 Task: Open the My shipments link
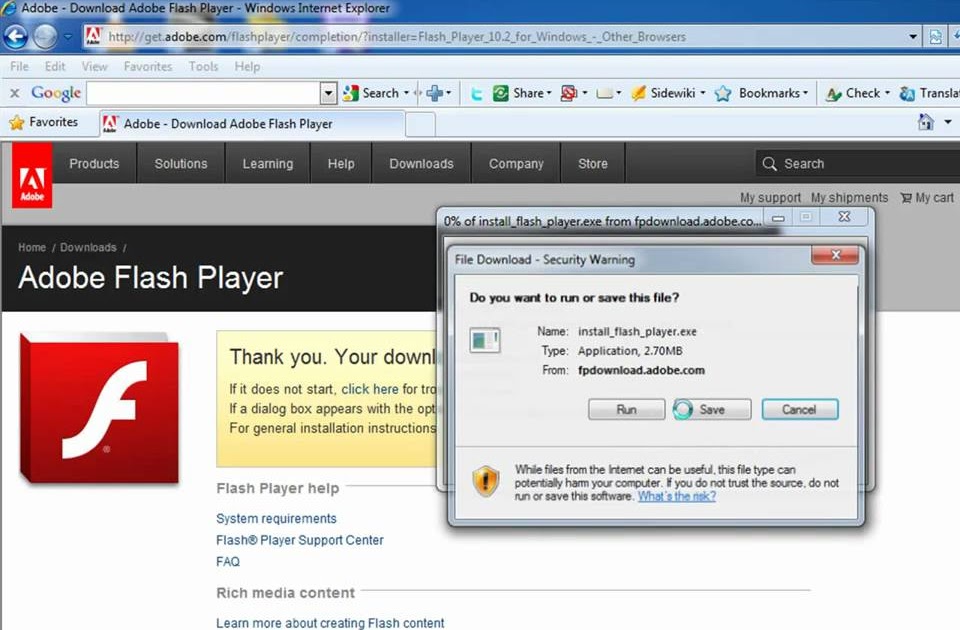(x=849, y=198)
